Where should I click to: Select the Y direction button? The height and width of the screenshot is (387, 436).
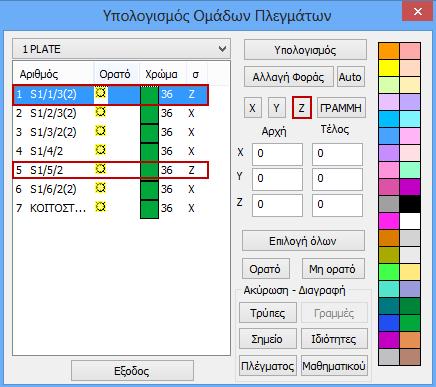pos(276,108)
